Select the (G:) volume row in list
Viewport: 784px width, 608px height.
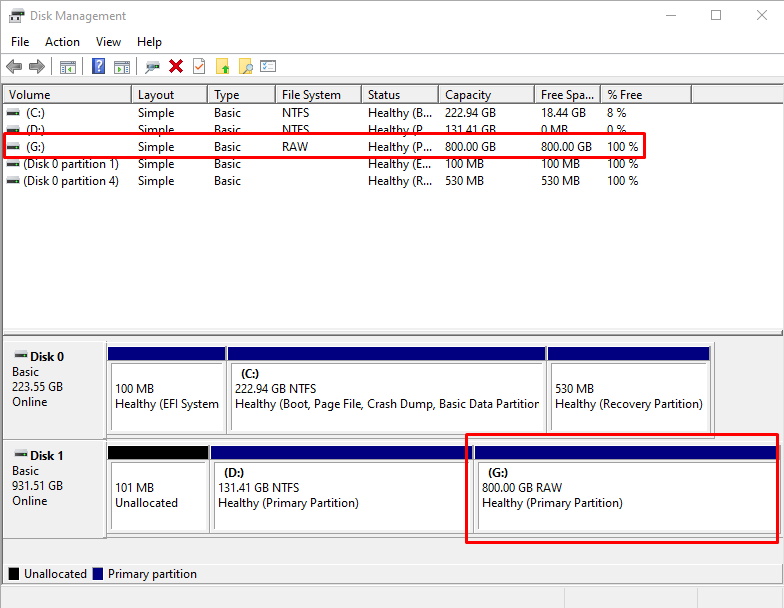click(324, 147)
